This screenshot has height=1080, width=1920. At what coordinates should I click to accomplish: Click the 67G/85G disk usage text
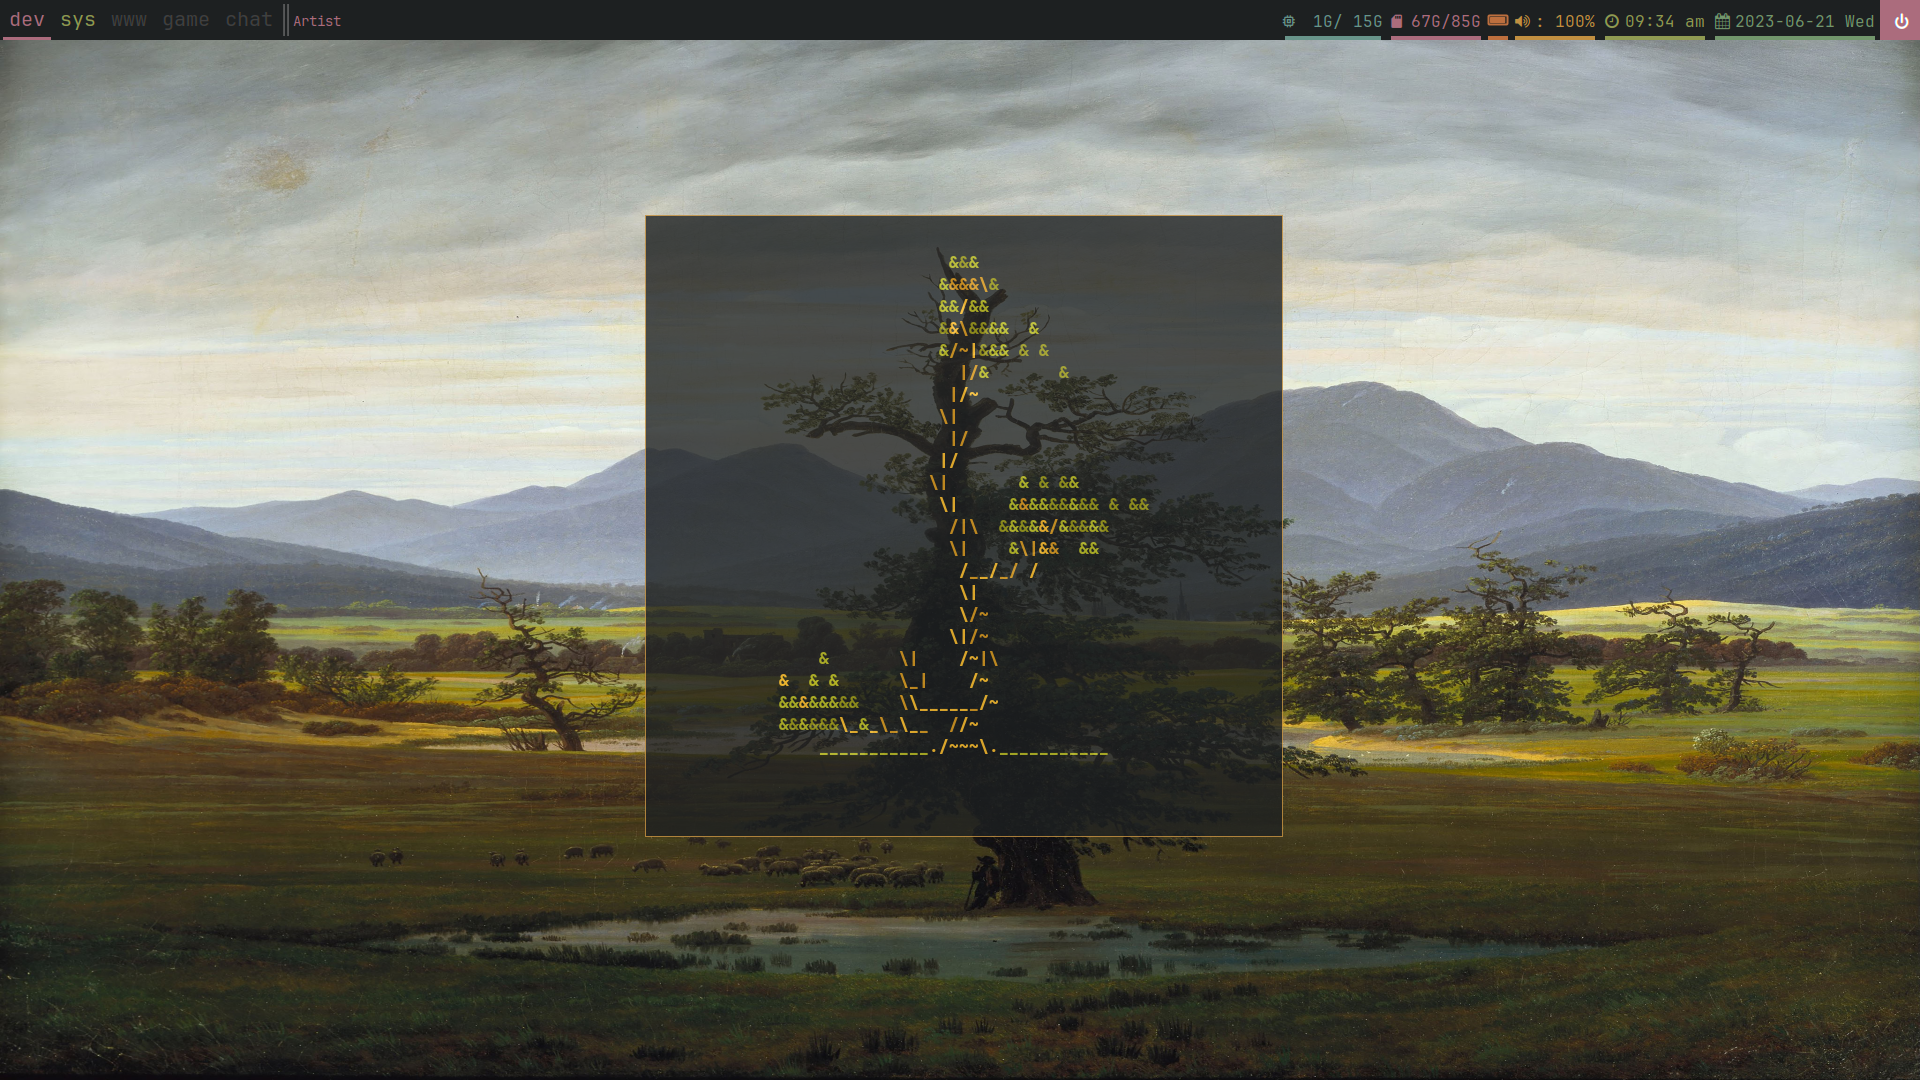[x=1445, y=21]
